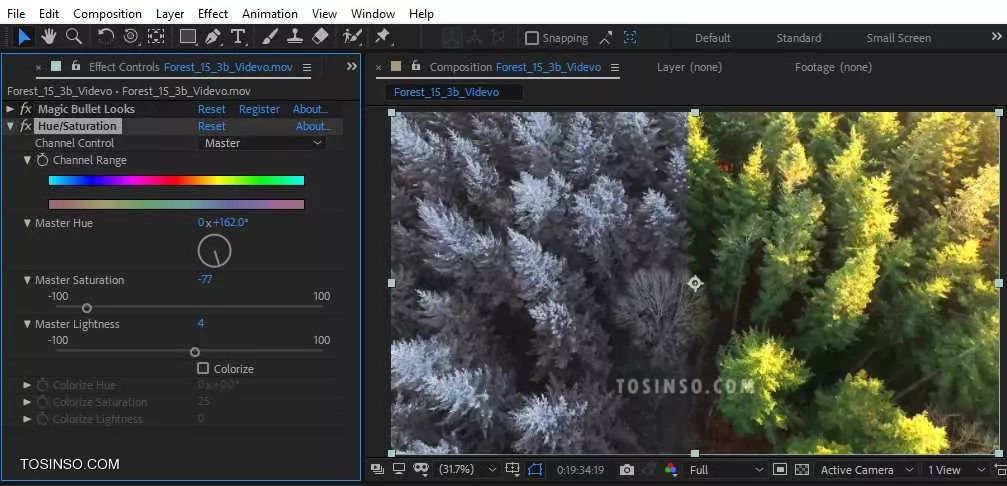Image resolution: width=1007 pixels, height=486 pixels.
Task: Reset the Hue/Saturation effect
Action: 211,126
